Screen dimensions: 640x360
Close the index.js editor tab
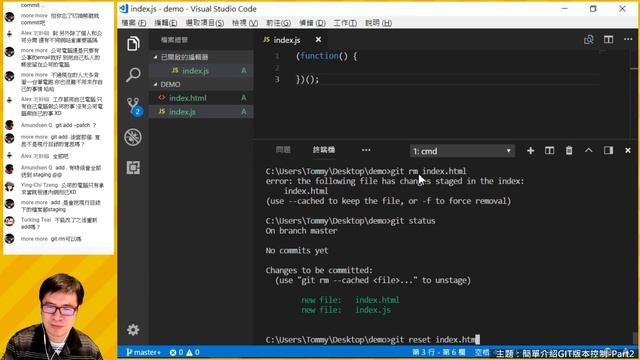(x=318, y=40)
